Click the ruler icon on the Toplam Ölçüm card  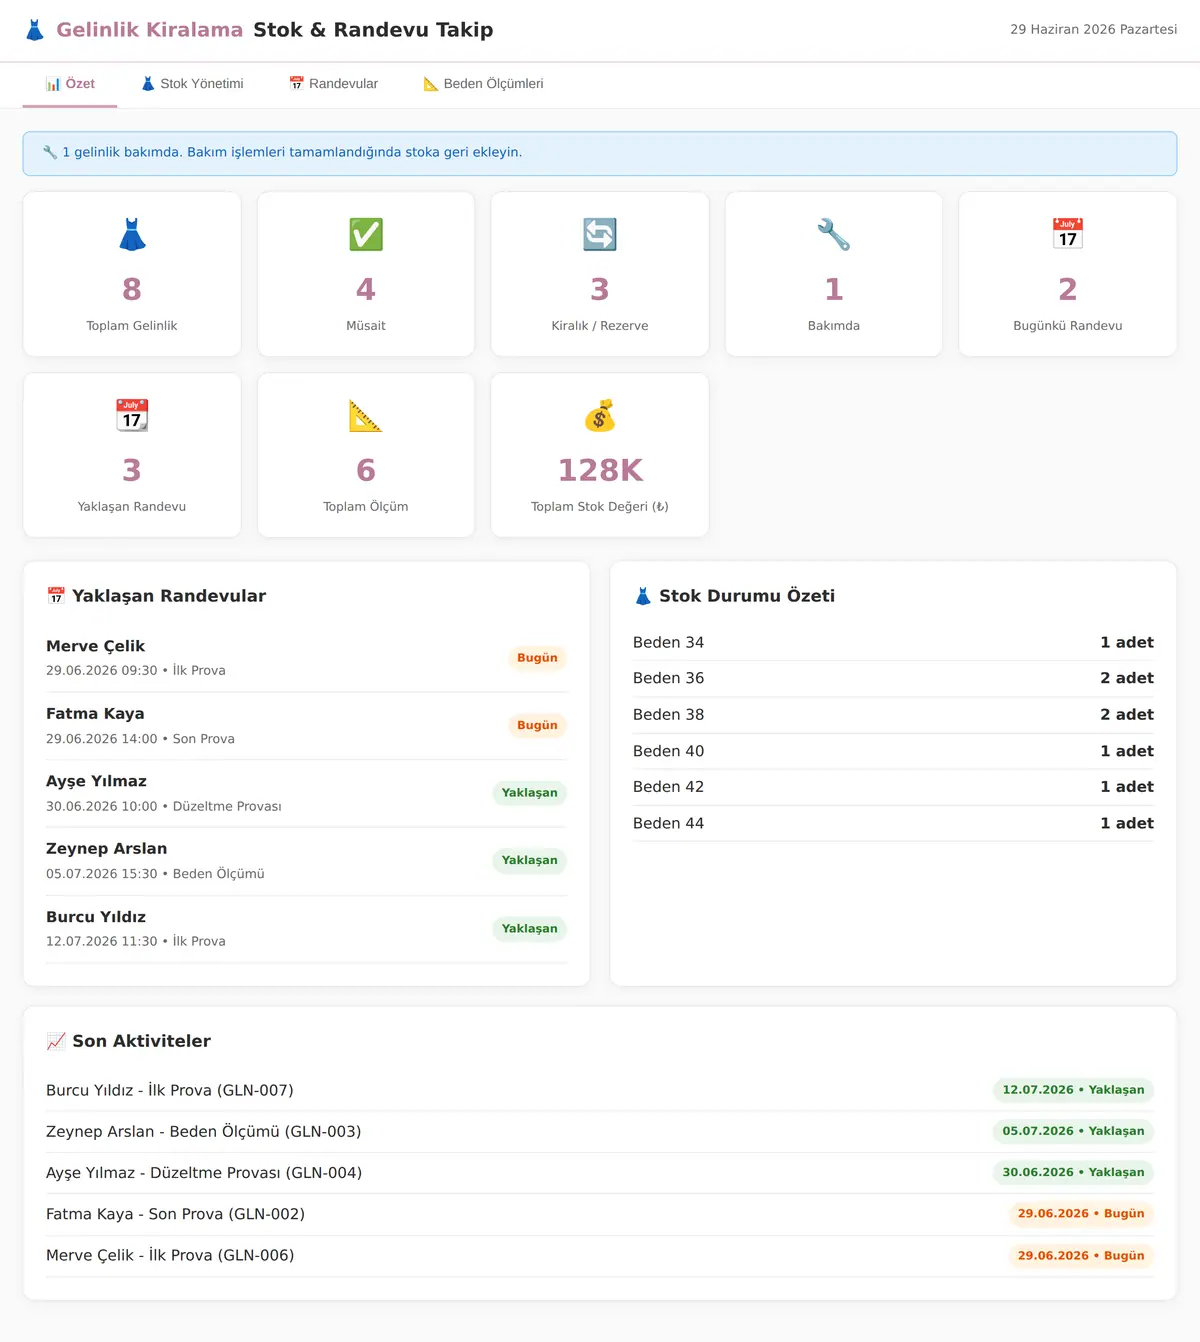366,415
